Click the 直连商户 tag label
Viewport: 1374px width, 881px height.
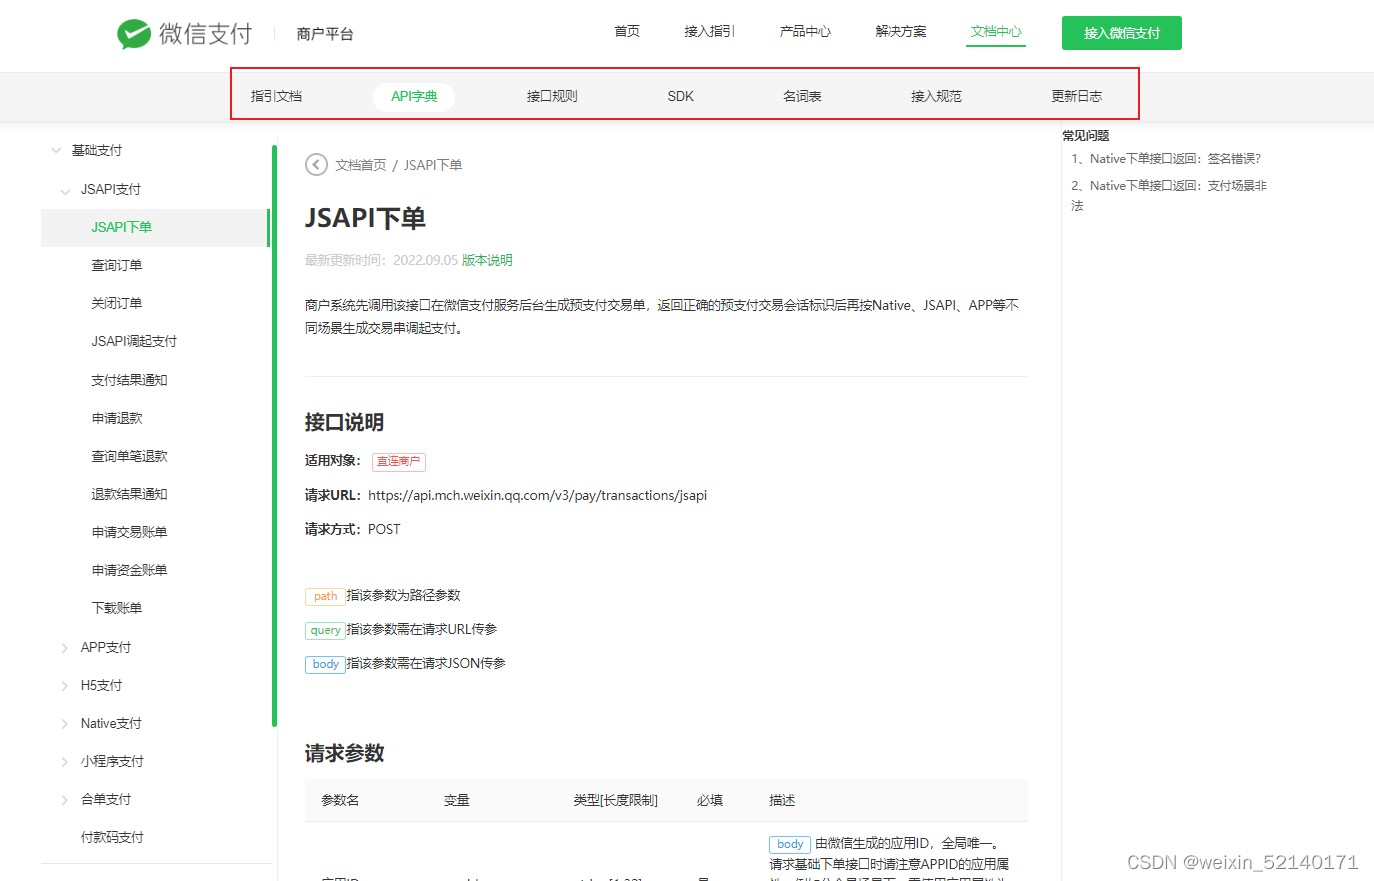399,461
